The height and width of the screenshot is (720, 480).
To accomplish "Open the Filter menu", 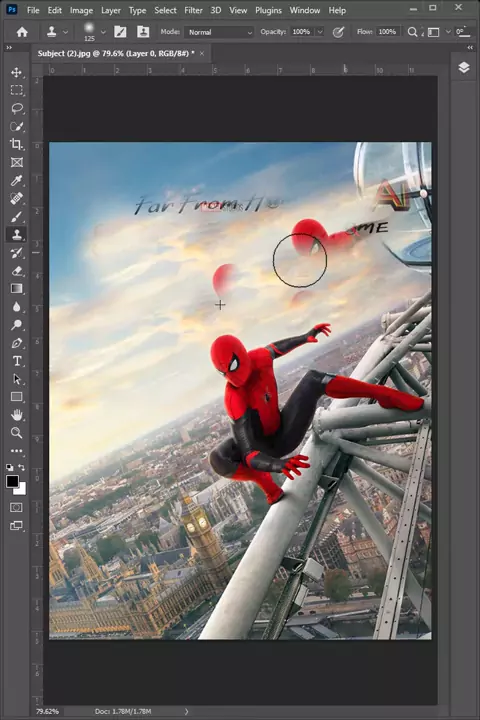I will pyautogui.click(x=193, y=10).
